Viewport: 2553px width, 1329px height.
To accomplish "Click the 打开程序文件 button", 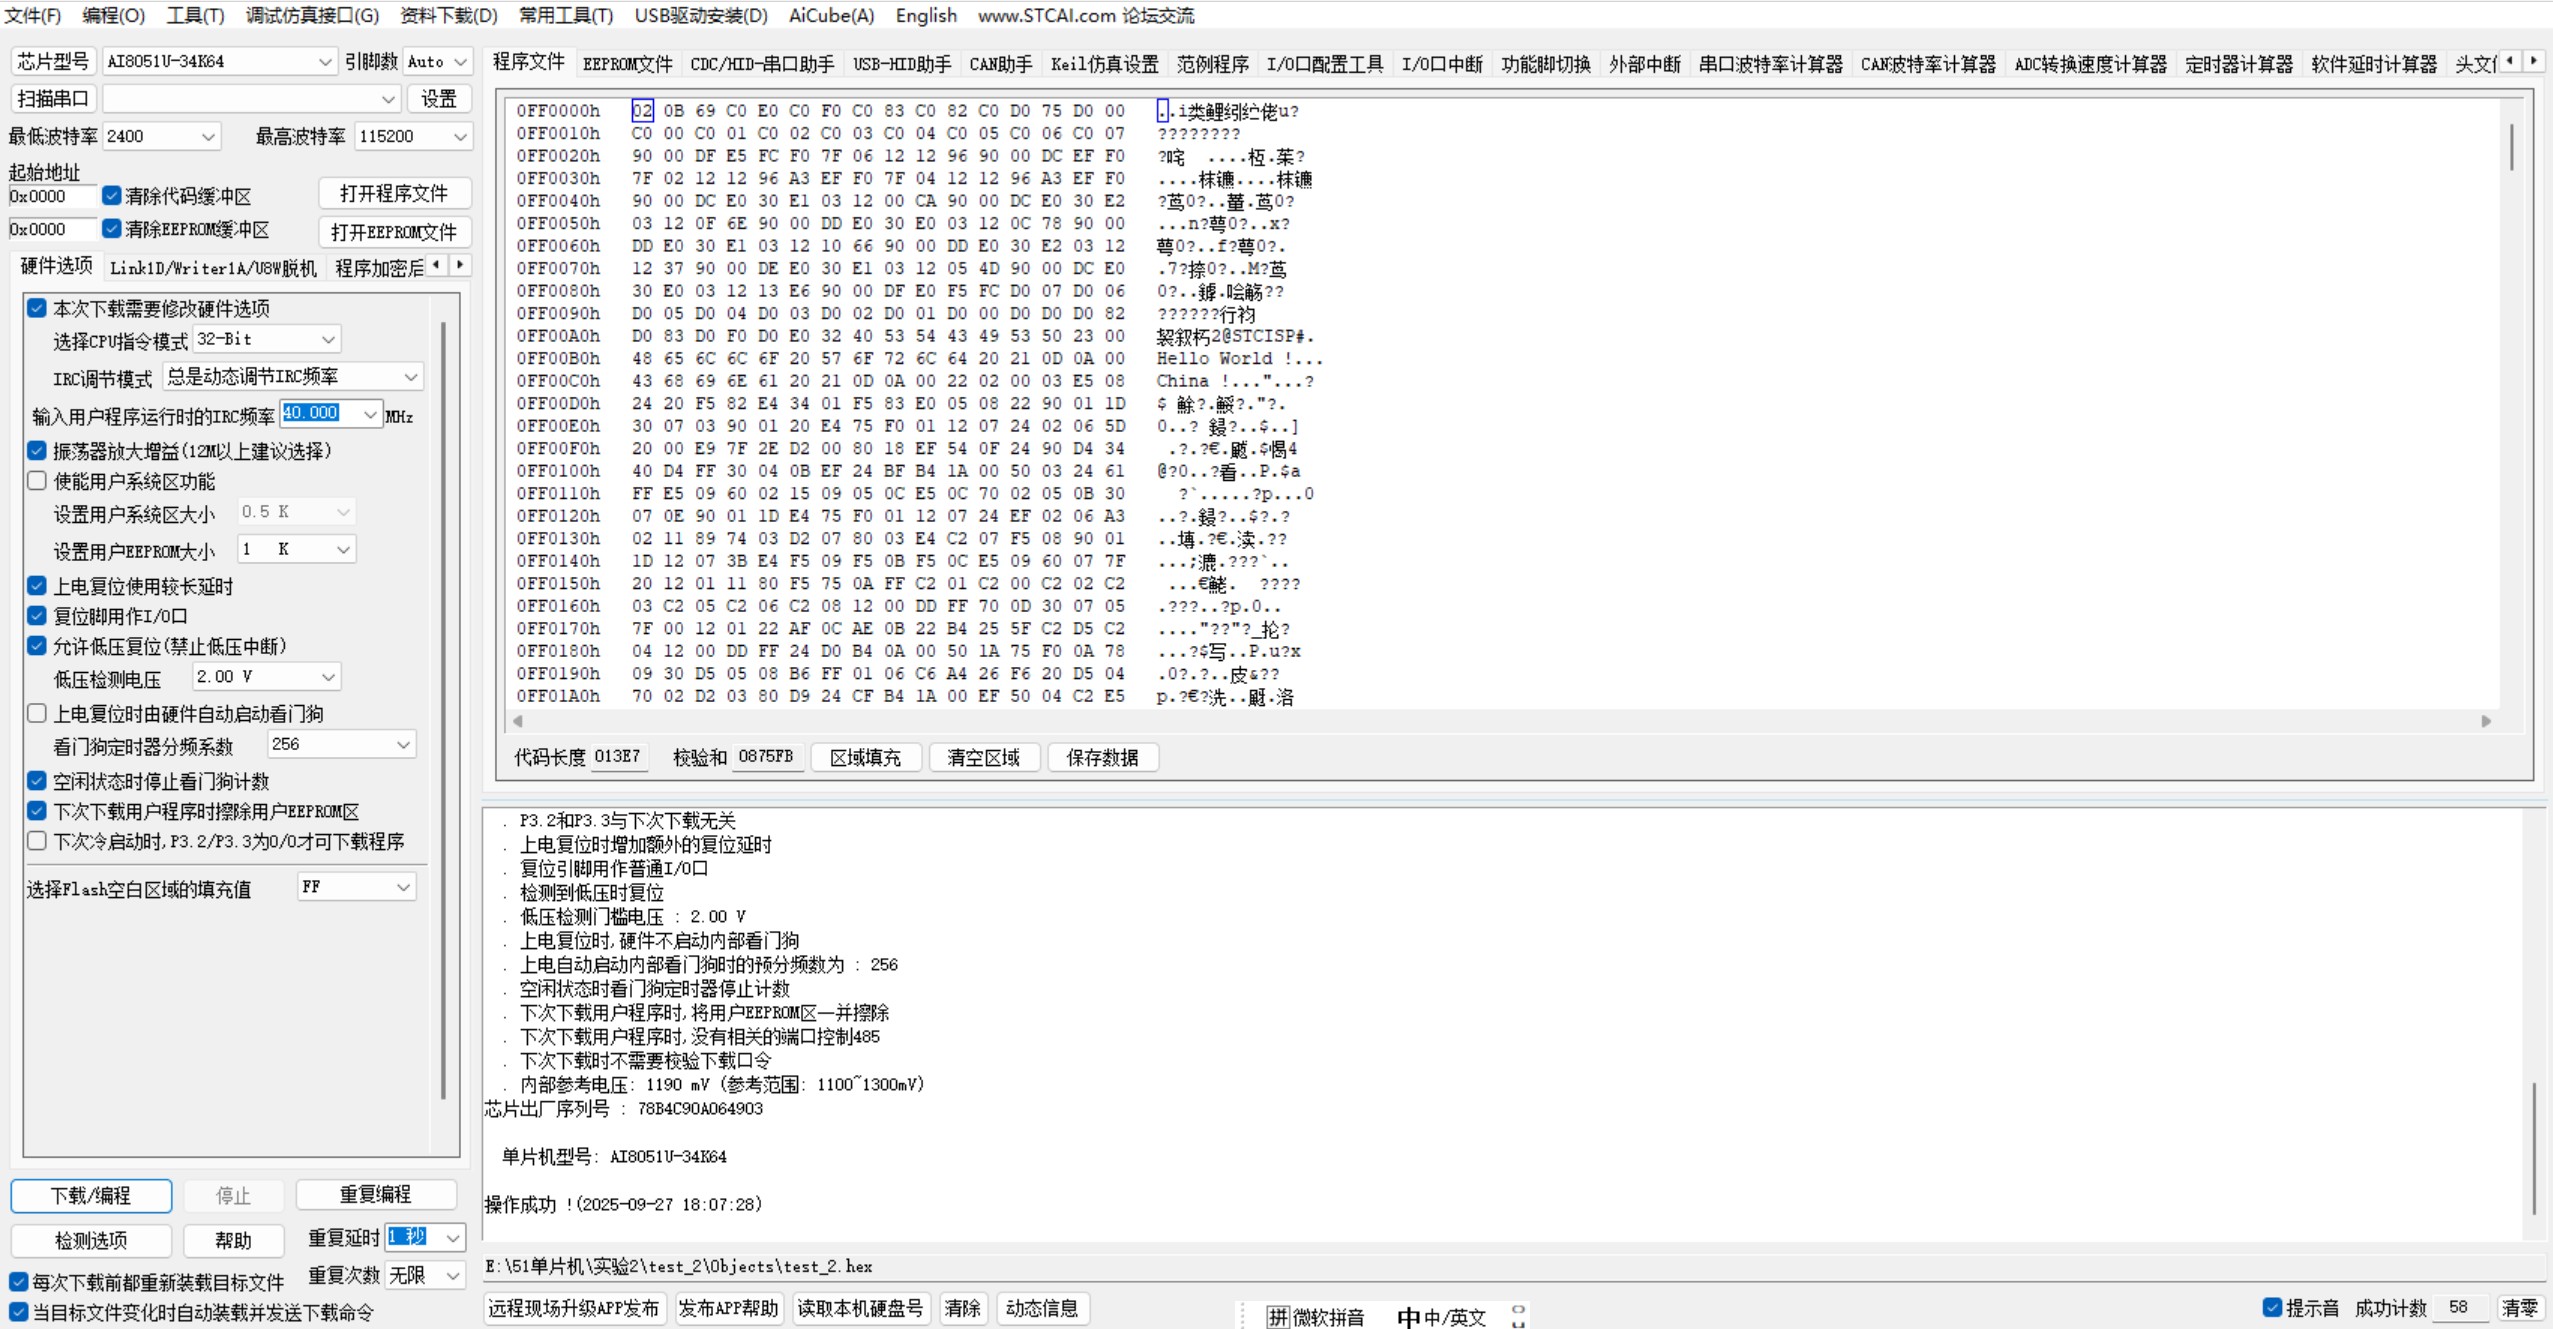I will click(x=394, y=193).
